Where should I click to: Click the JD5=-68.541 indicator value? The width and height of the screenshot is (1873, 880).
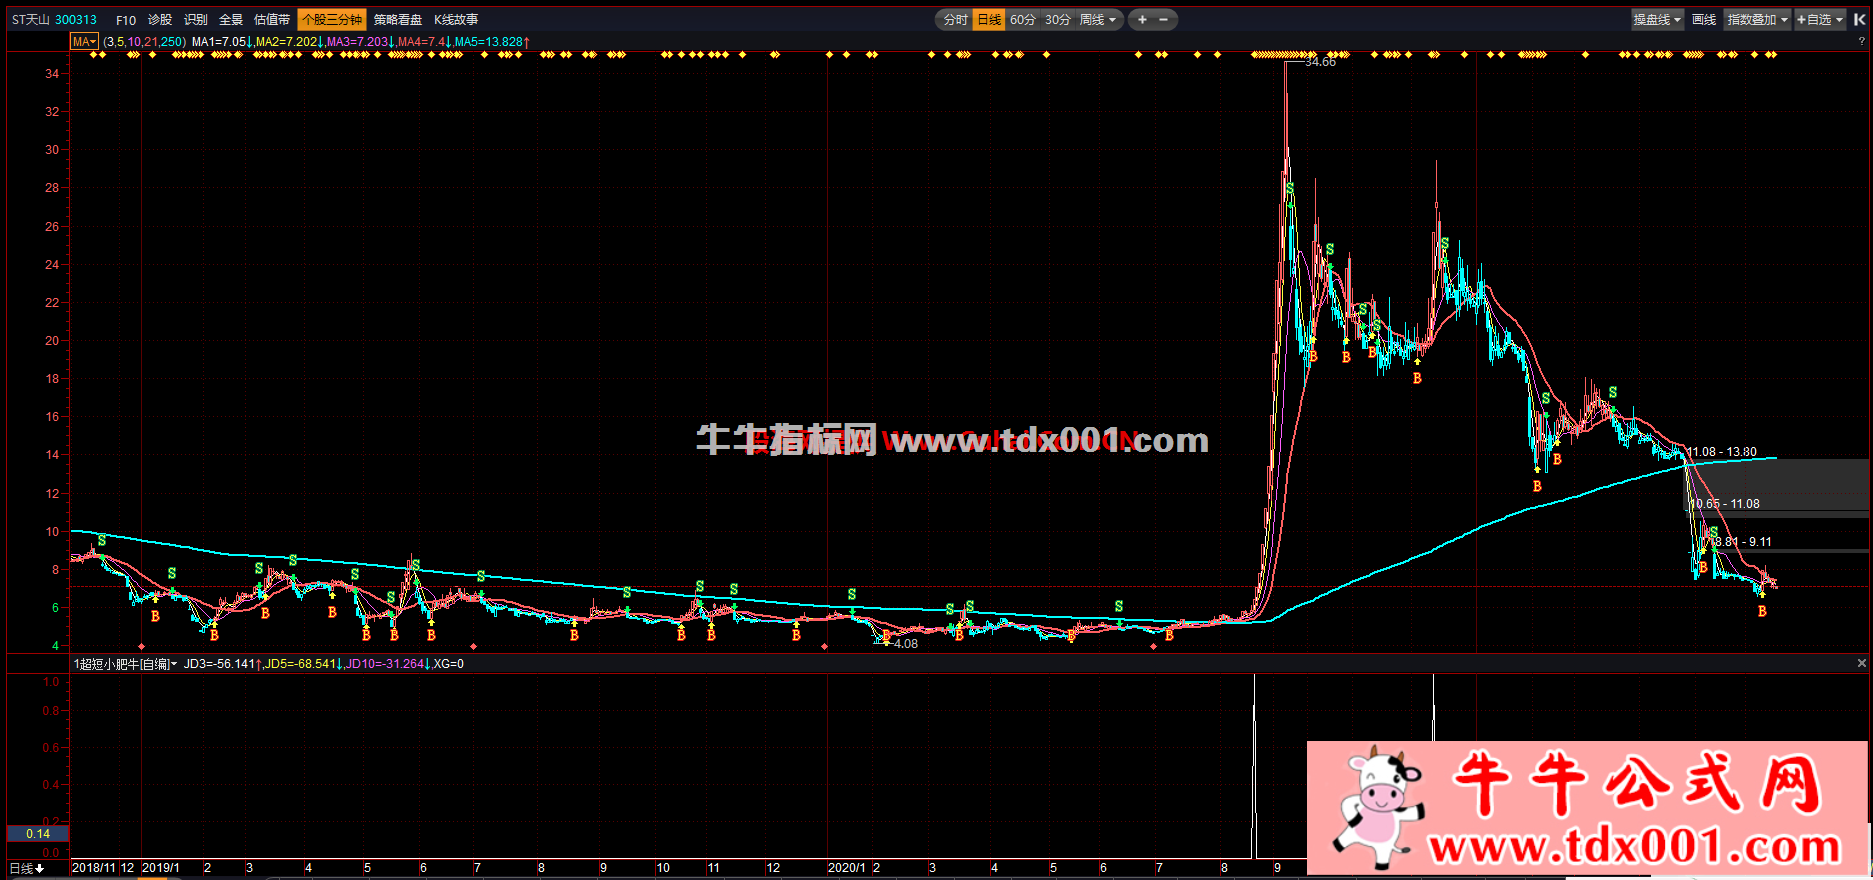click(x=303, y=664)
